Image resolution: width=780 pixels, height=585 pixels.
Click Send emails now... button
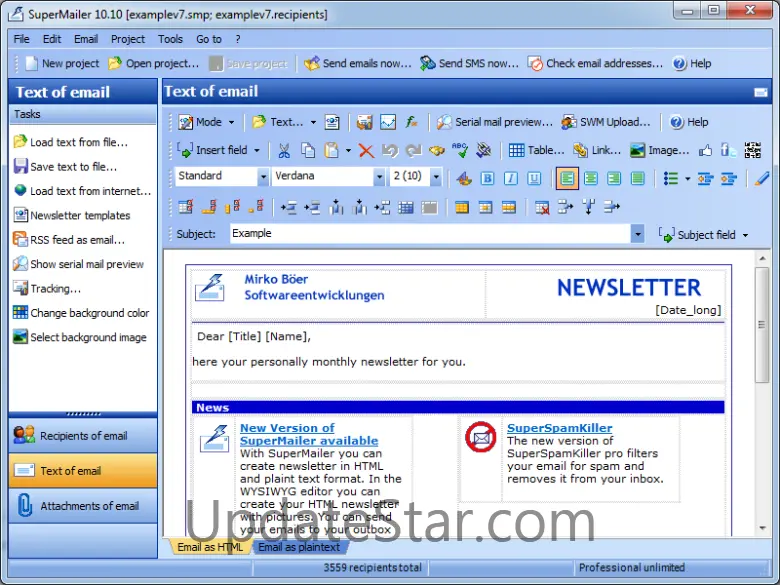(x=358, y=63)
